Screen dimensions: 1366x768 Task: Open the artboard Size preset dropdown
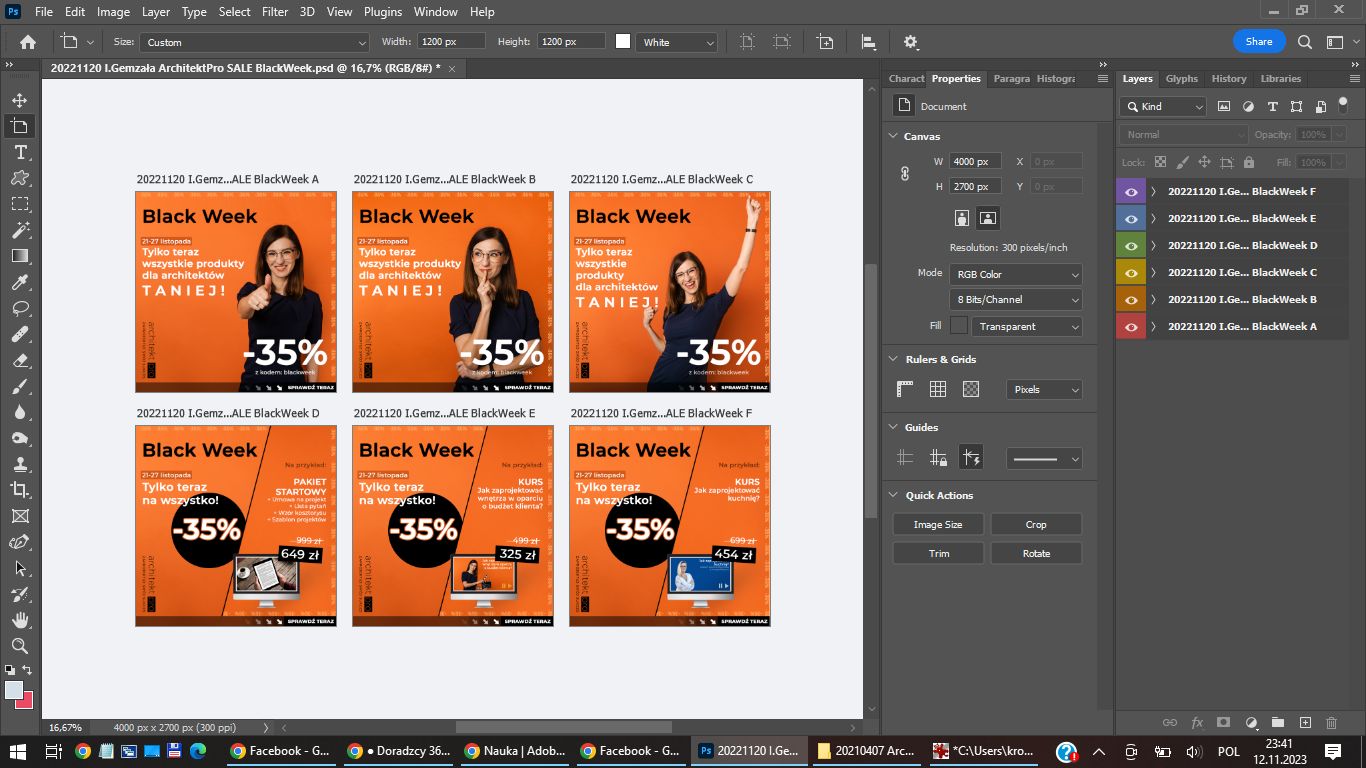click(254, 42)
